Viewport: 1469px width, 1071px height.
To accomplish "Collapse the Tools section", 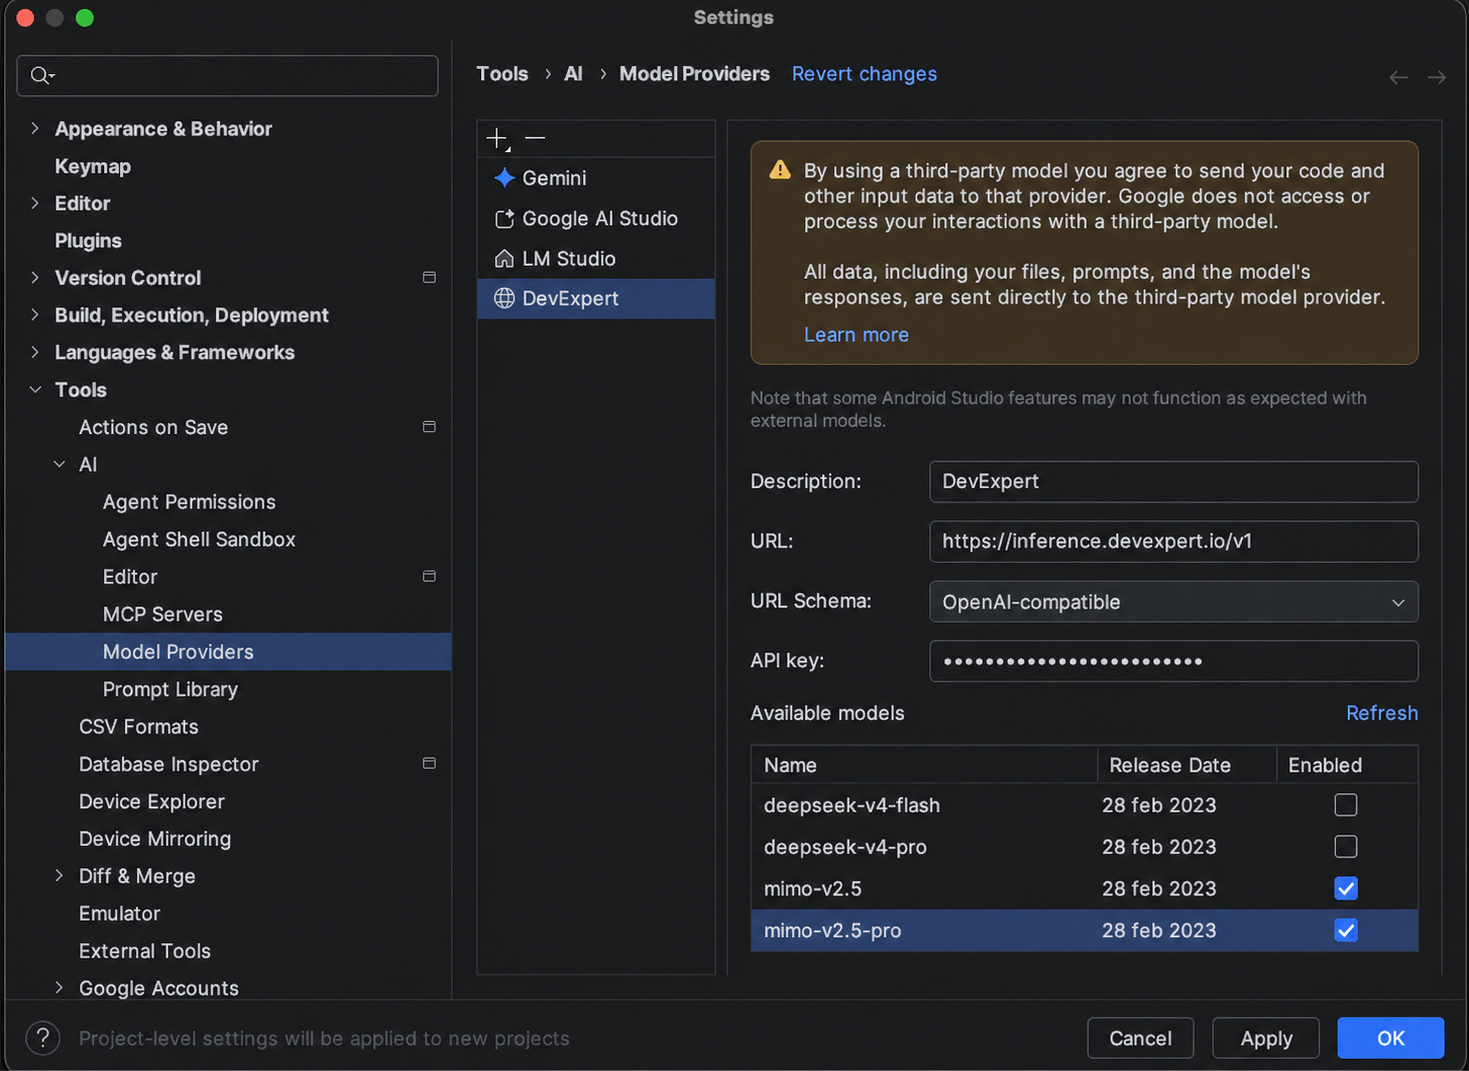I will 35,389.
